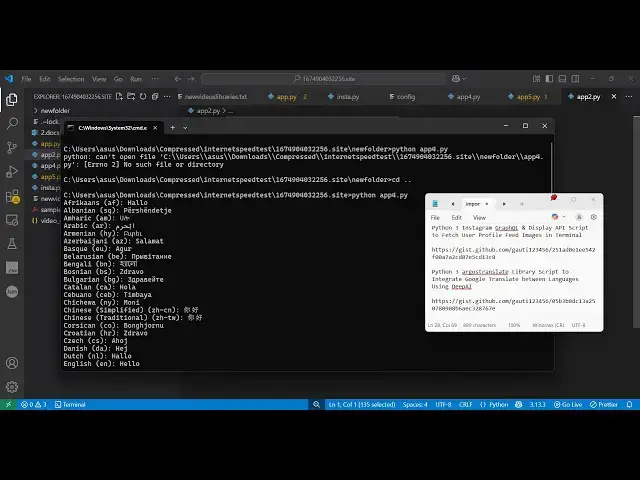Open the Testing flask view

coord(12,244)
